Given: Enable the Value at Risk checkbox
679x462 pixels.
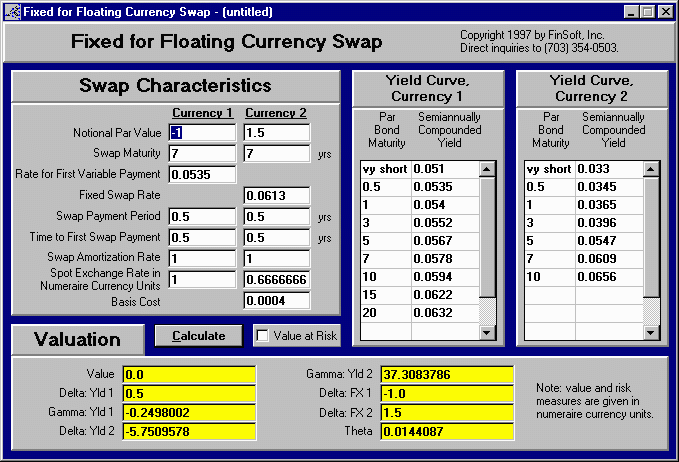Looking at the screenshot, I should [x=264, y=336].
